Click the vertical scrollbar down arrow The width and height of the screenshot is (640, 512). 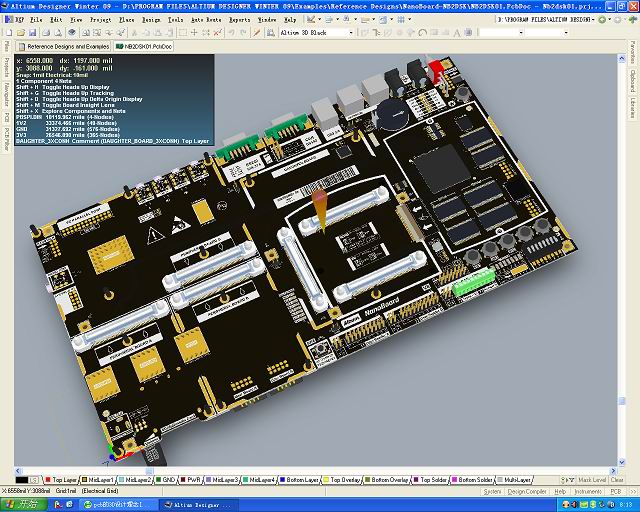coord(622,462)
